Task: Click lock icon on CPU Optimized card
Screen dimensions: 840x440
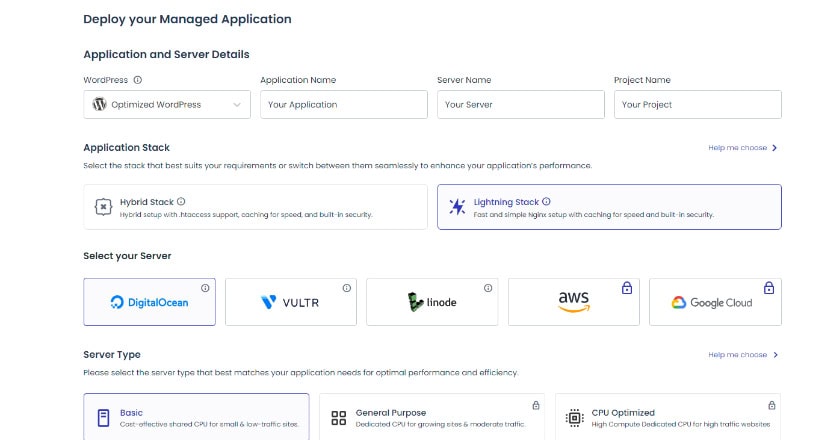Action: coord(771,406)
